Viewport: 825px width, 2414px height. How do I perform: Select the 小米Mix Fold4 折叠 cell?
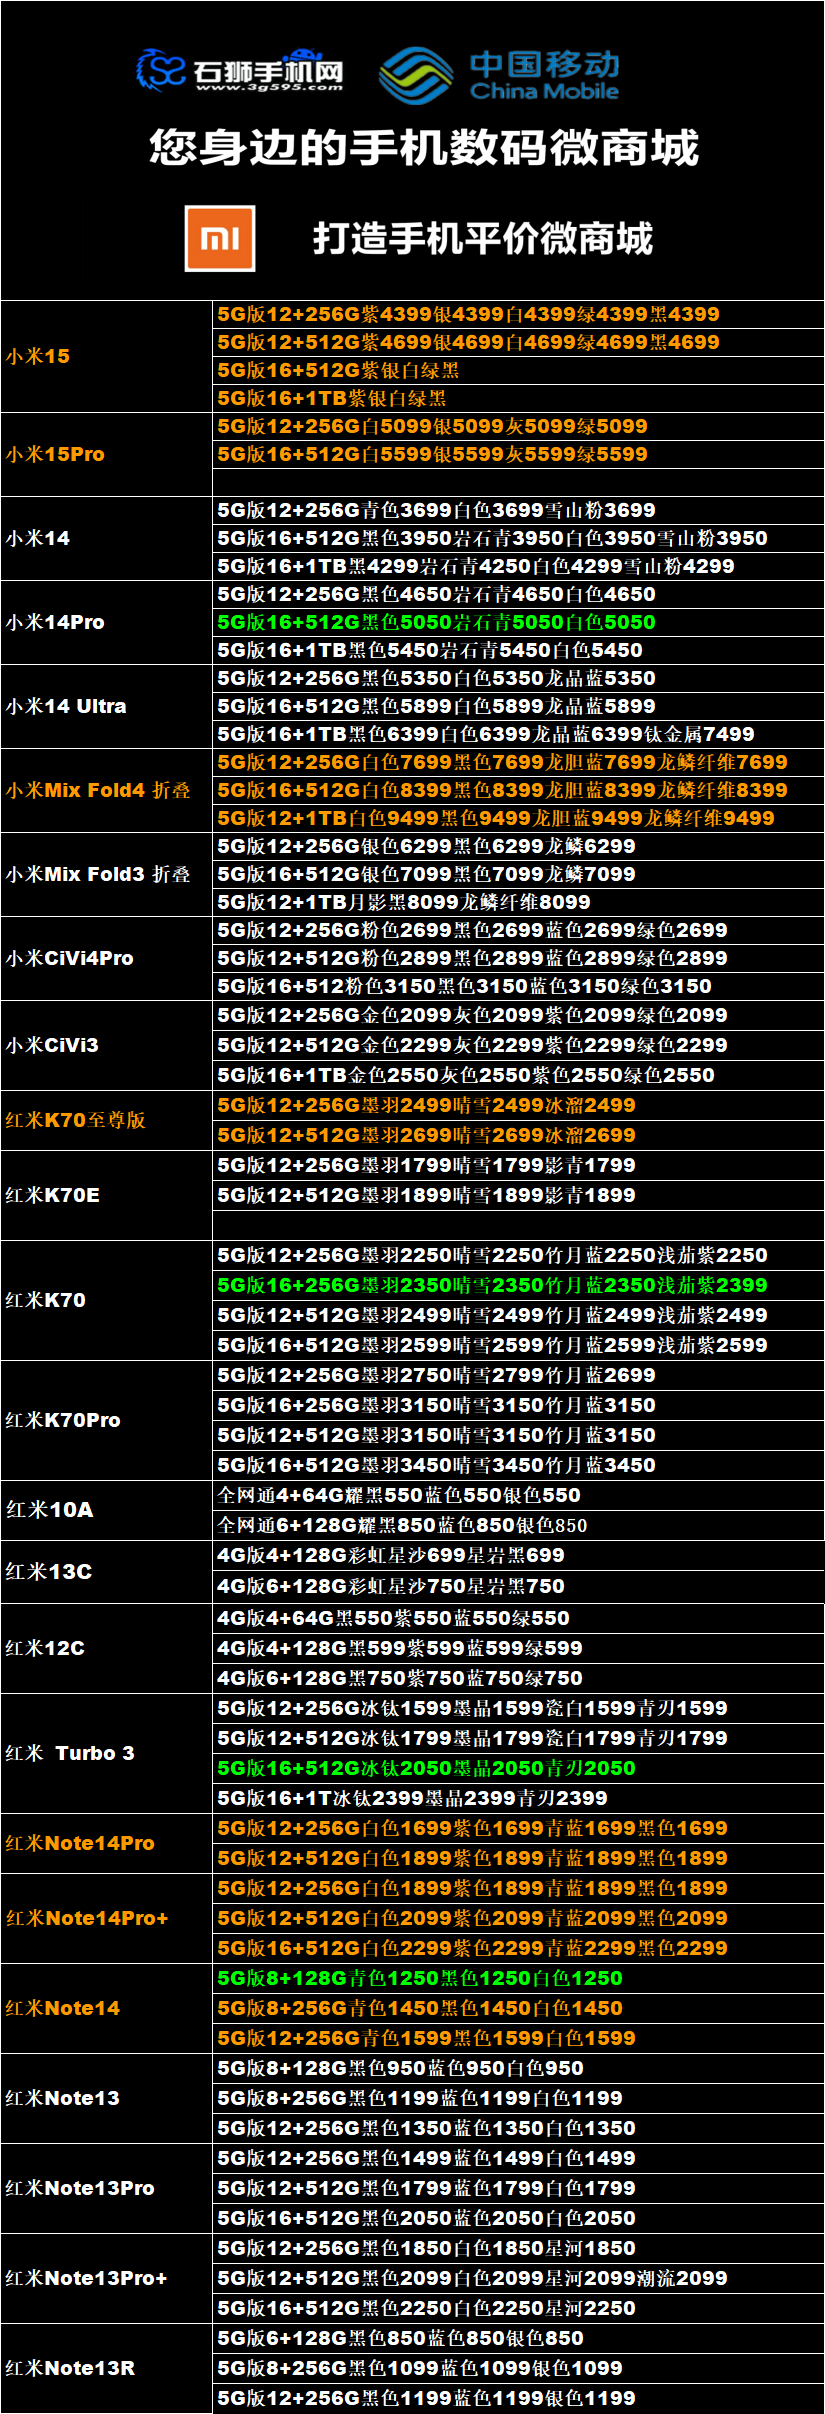point(106,790)
